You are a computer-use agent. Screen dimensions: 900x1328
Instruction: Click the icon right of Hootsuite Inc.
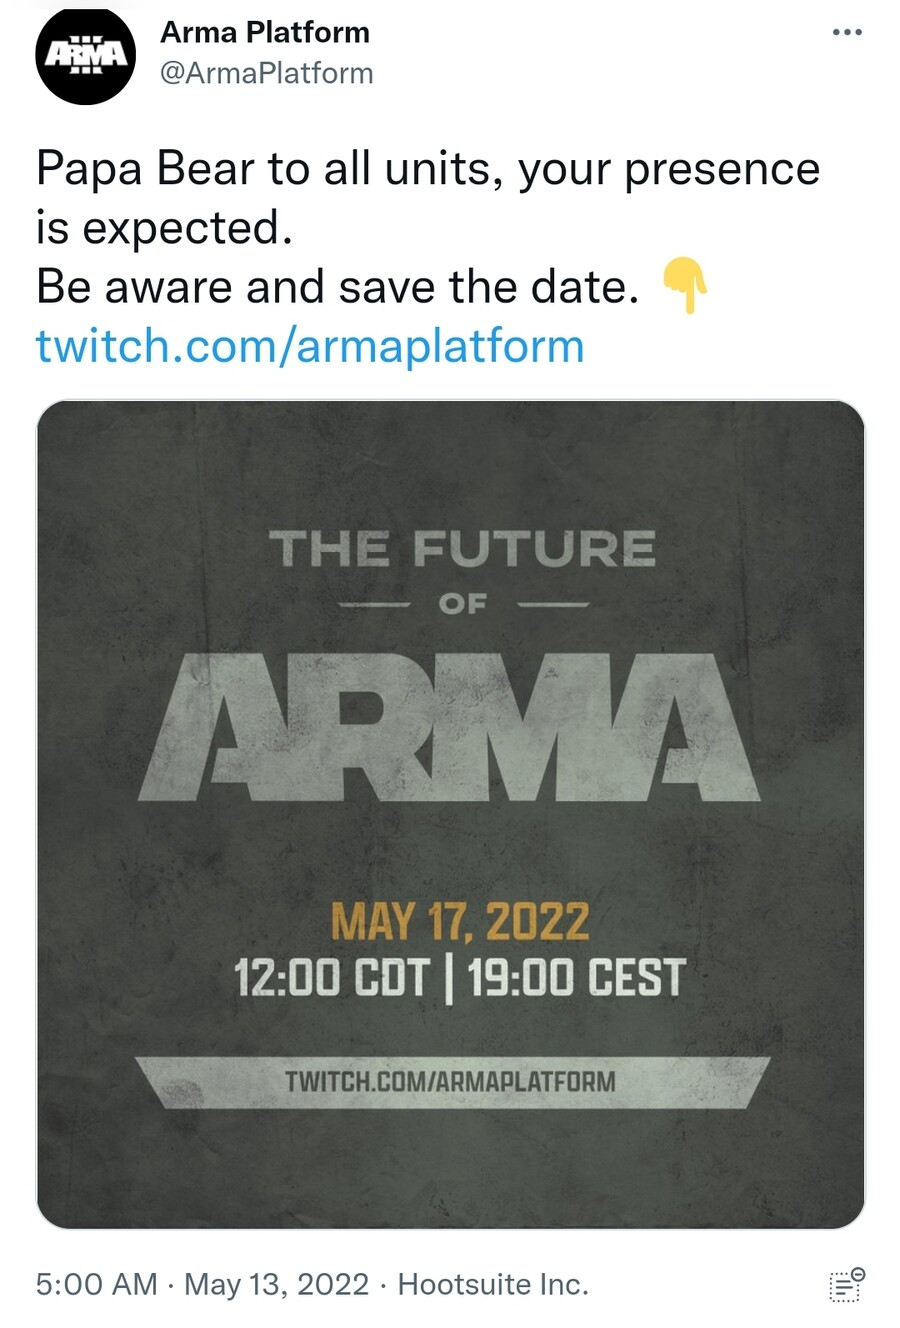point(846,1284)
